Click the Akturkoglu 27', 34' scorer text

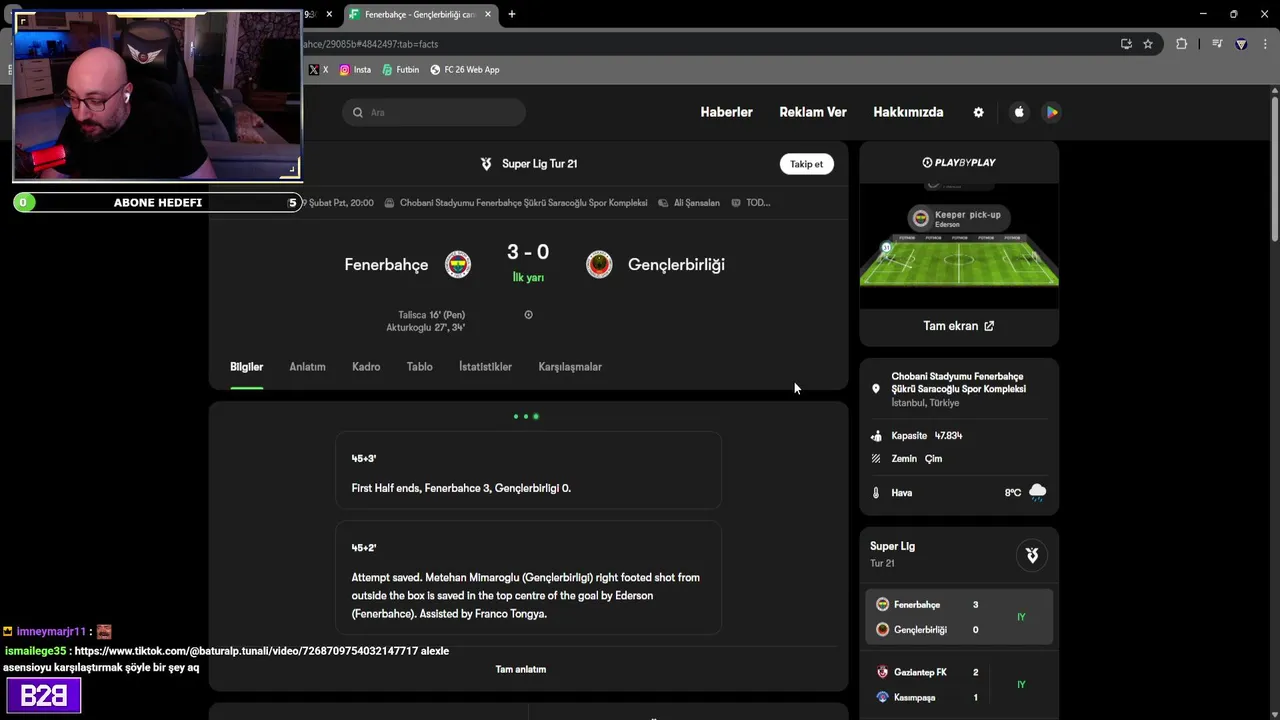point(425,328)
